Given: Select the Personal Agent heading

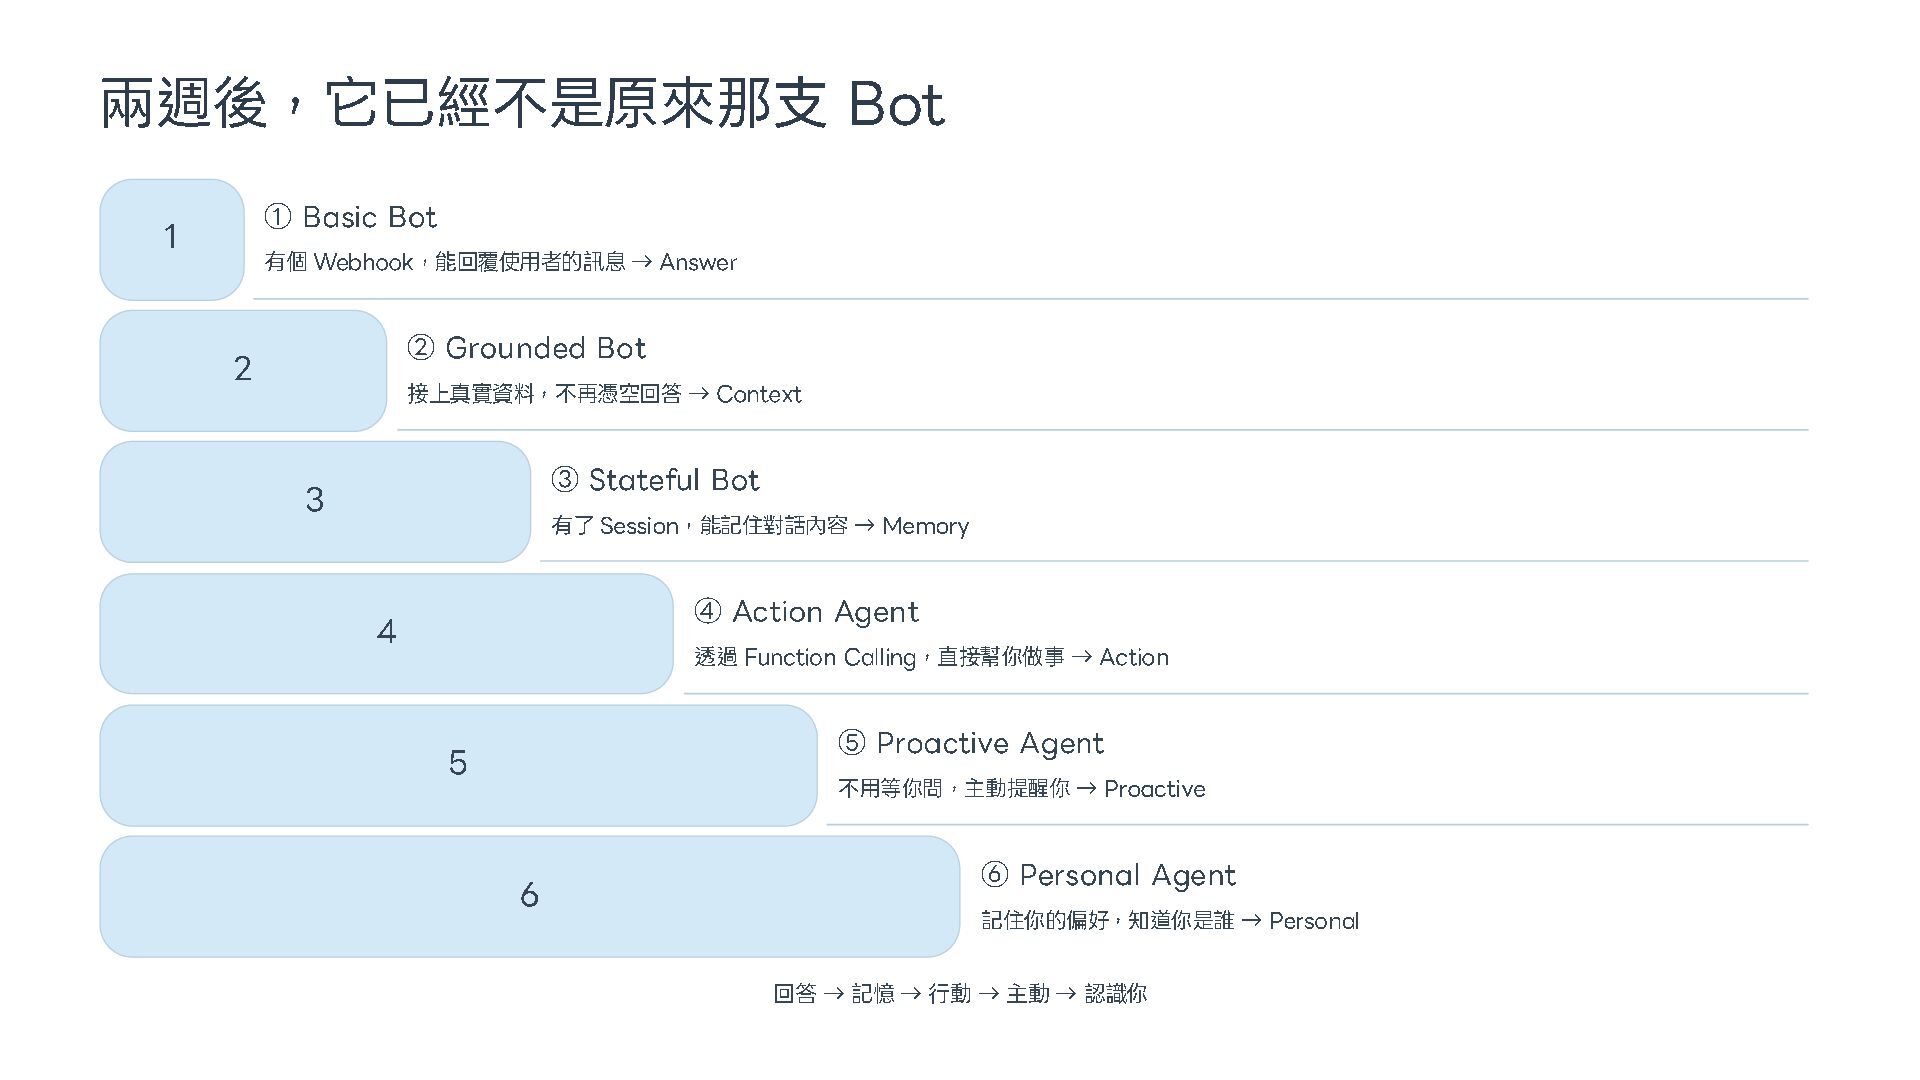Looking at the screenshot, I should (x=1108, y=876).
